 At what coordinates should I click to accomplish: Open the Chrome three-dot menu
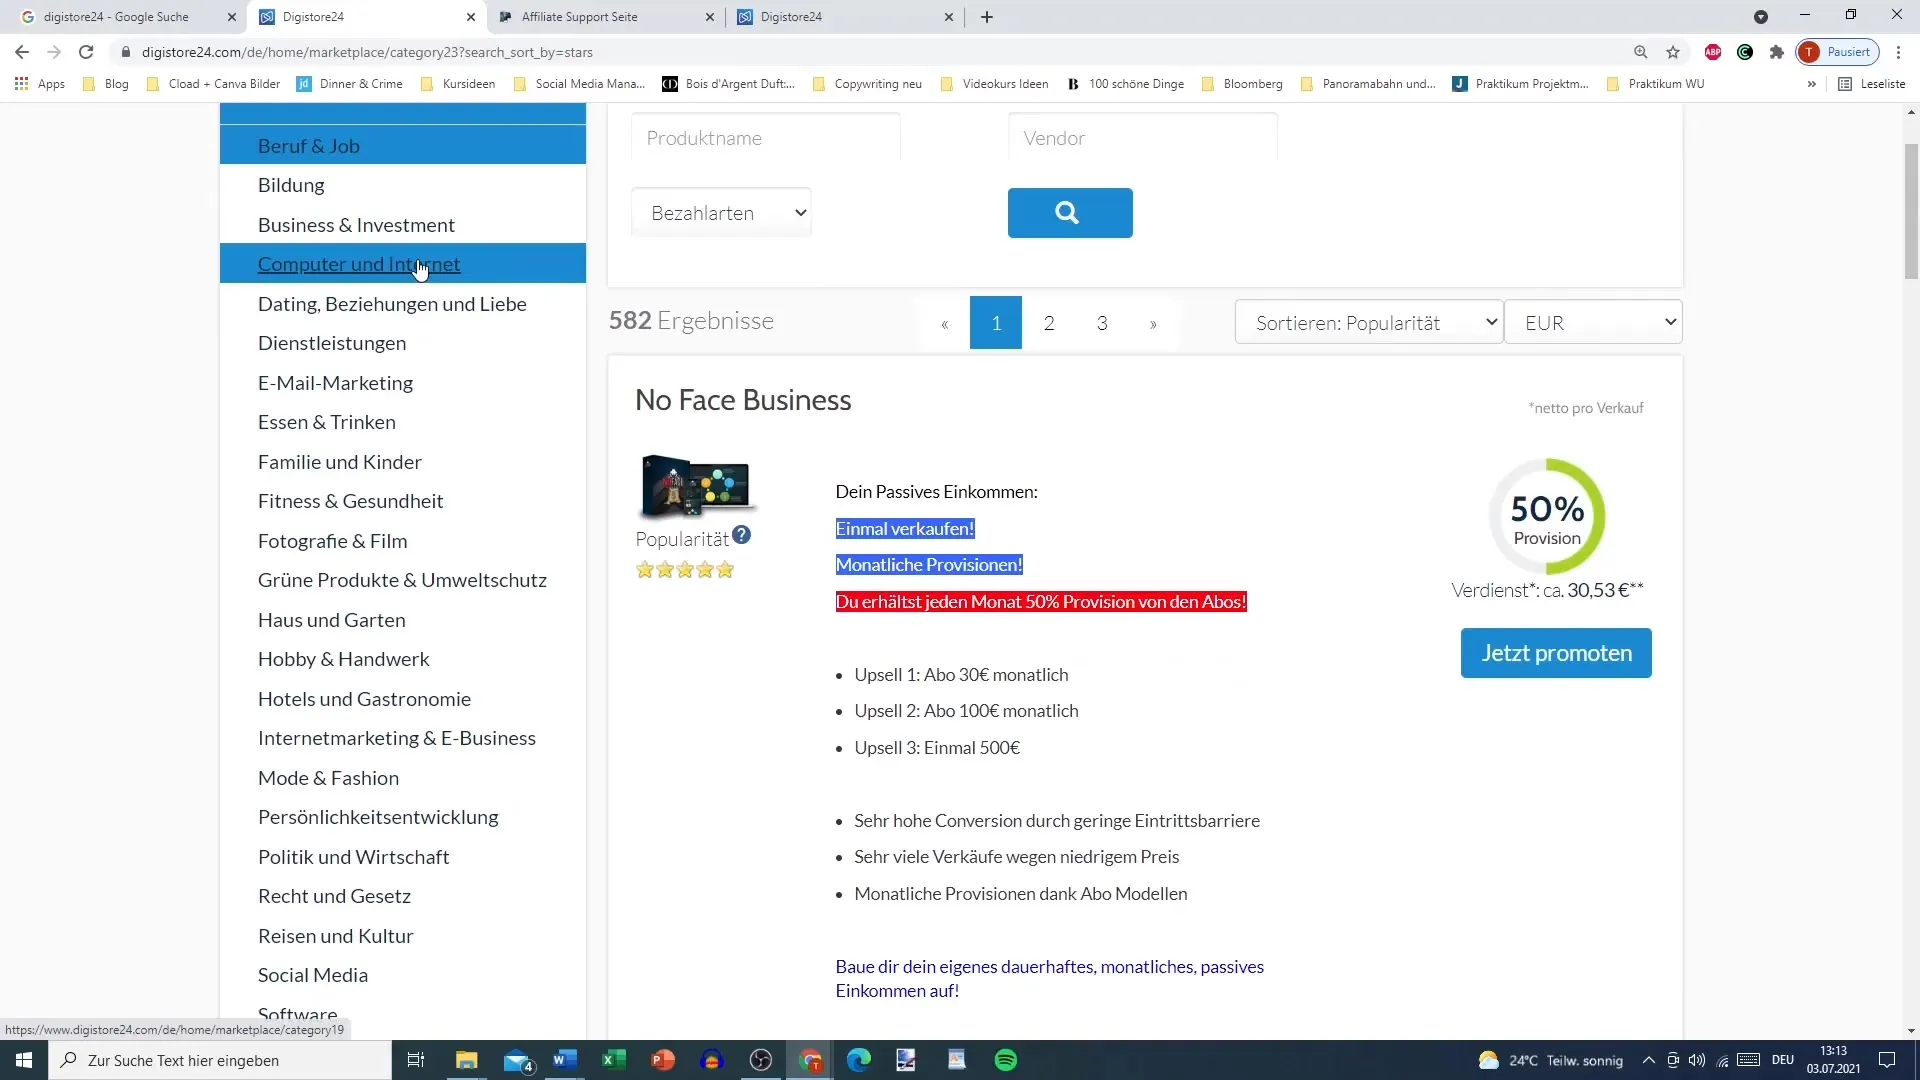click(1898, 52)
